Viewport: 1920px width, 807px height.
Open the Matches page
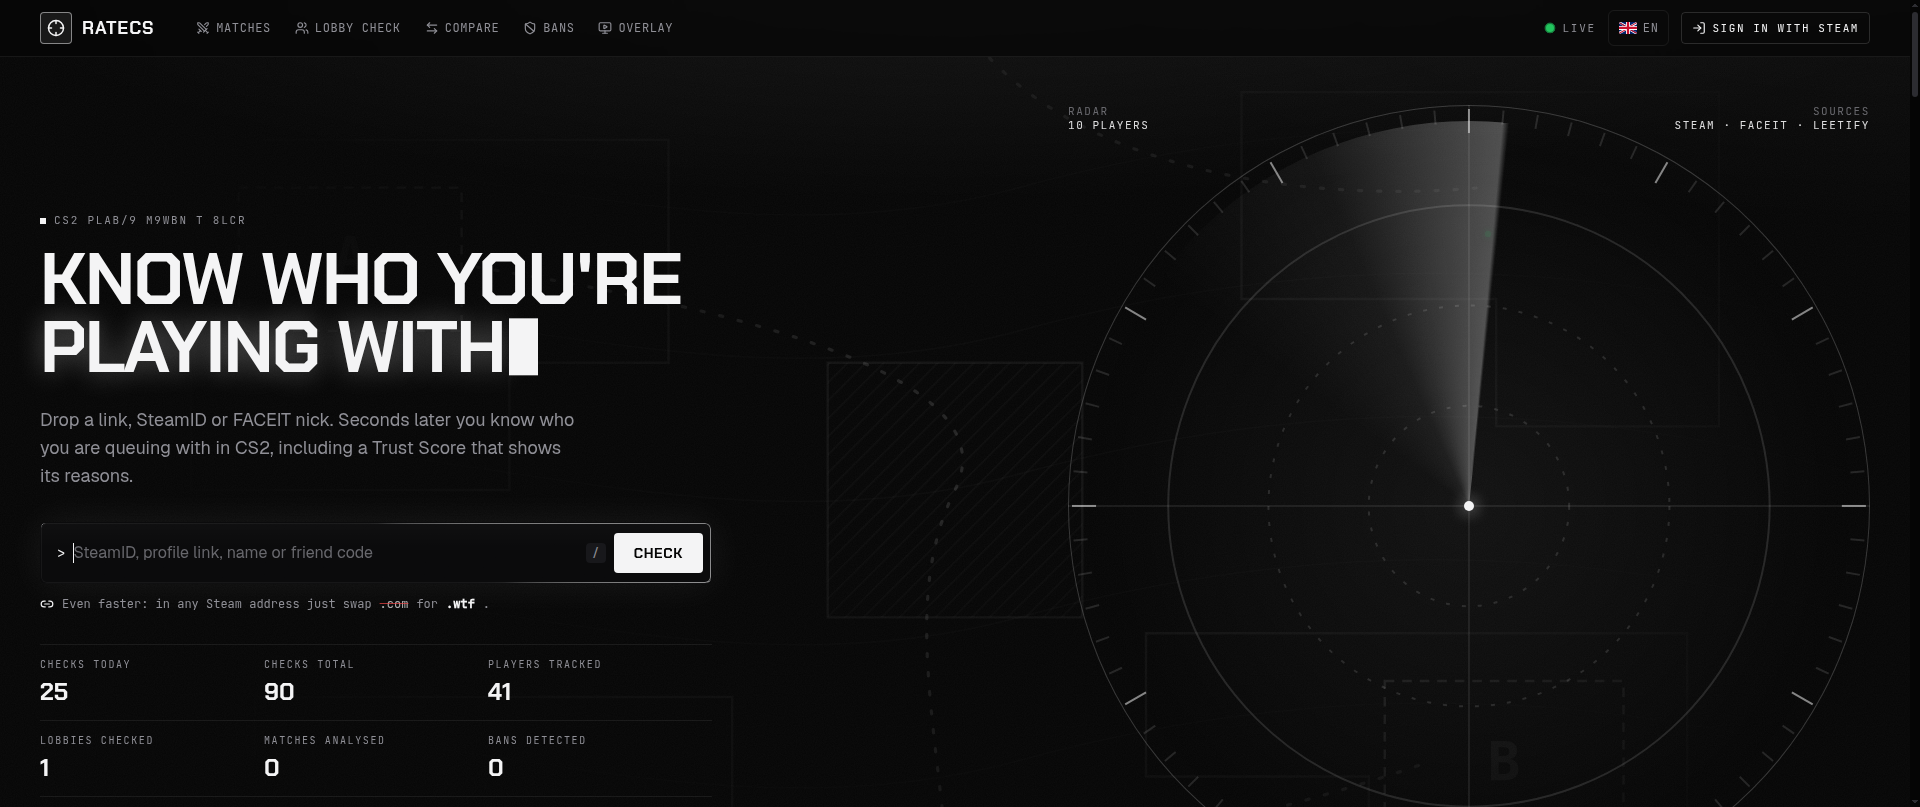click(234, 28)
